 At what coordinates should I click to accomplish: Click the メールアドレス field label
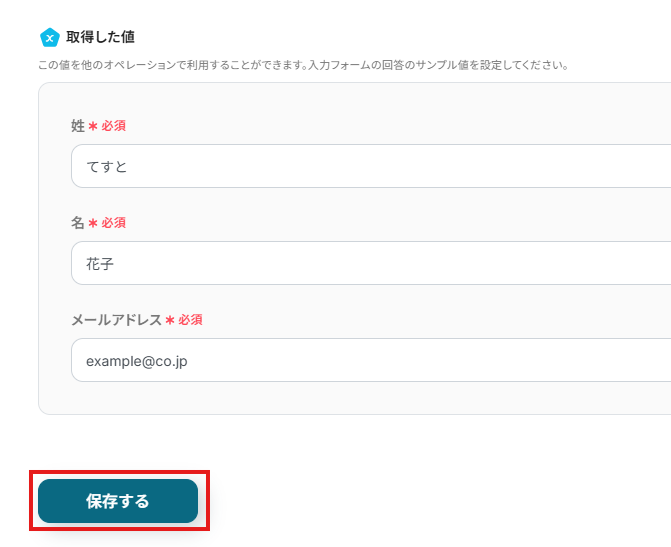click(116, 320)
